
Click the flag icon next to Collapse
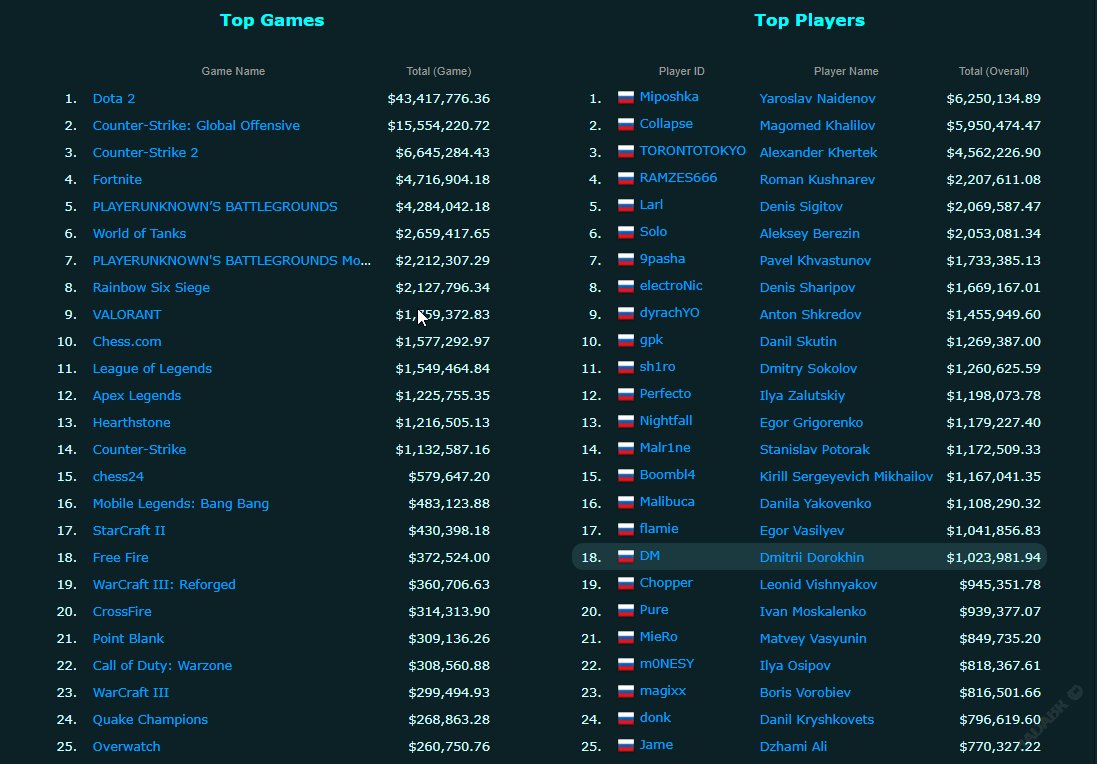[626, 125]
